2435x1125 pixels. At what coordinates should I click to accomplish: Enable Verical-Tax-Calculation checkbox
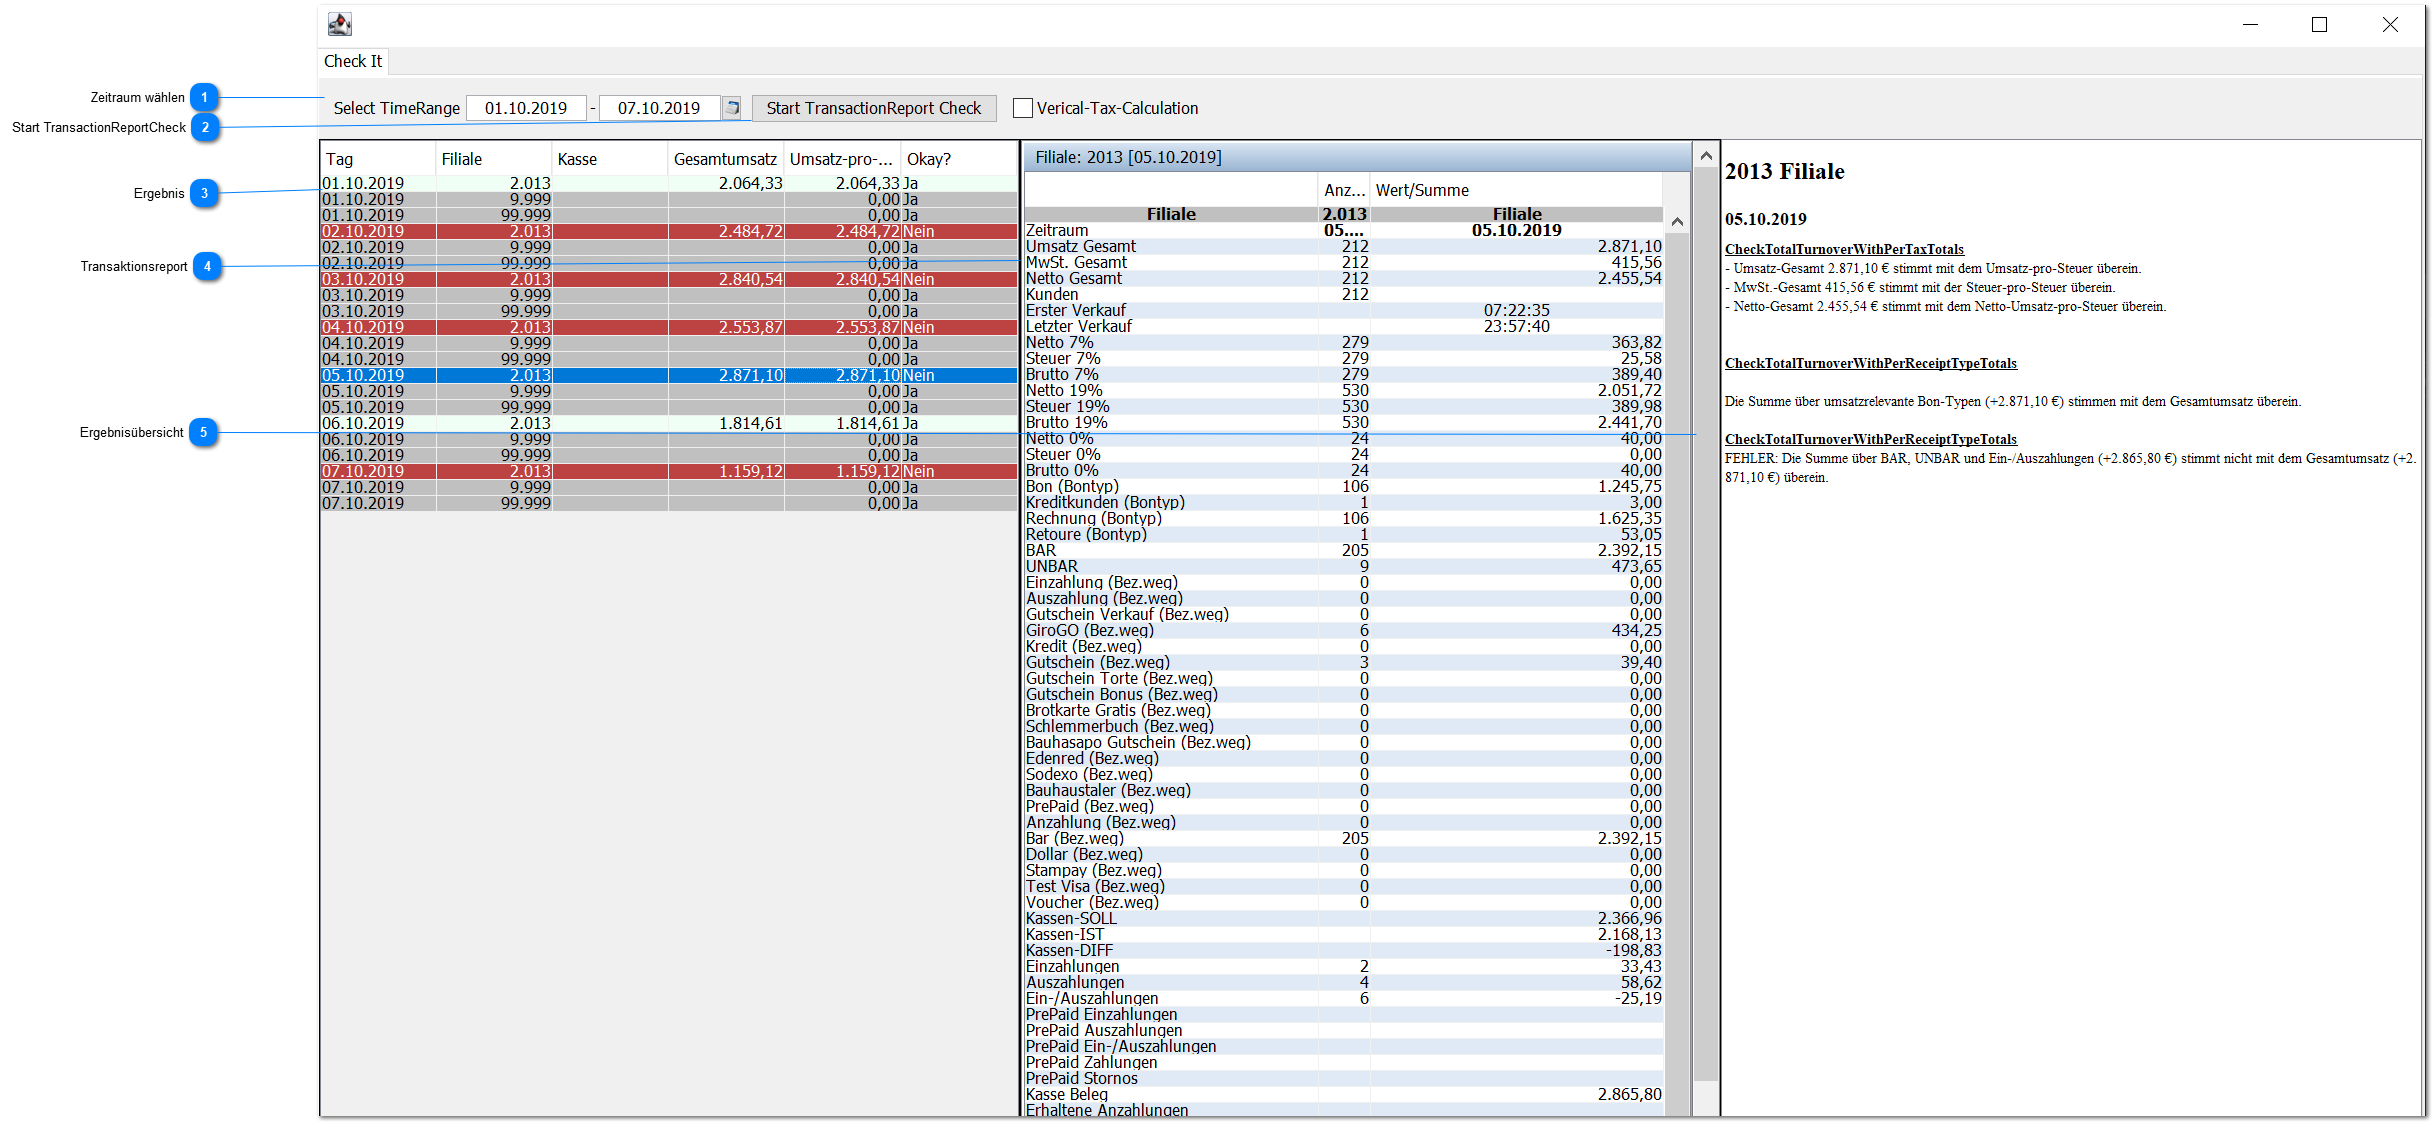[1022, 108]
